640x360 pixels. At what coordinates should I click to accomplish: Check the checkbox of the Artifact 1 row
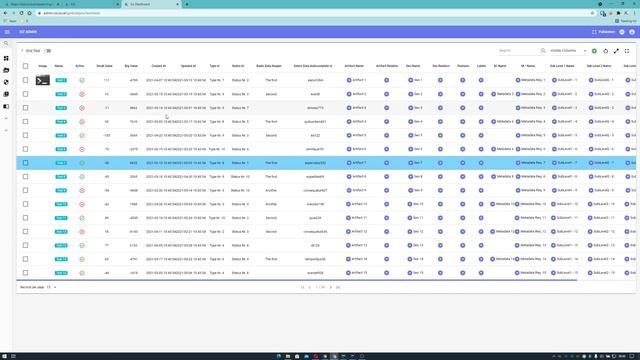pos(25,80)
